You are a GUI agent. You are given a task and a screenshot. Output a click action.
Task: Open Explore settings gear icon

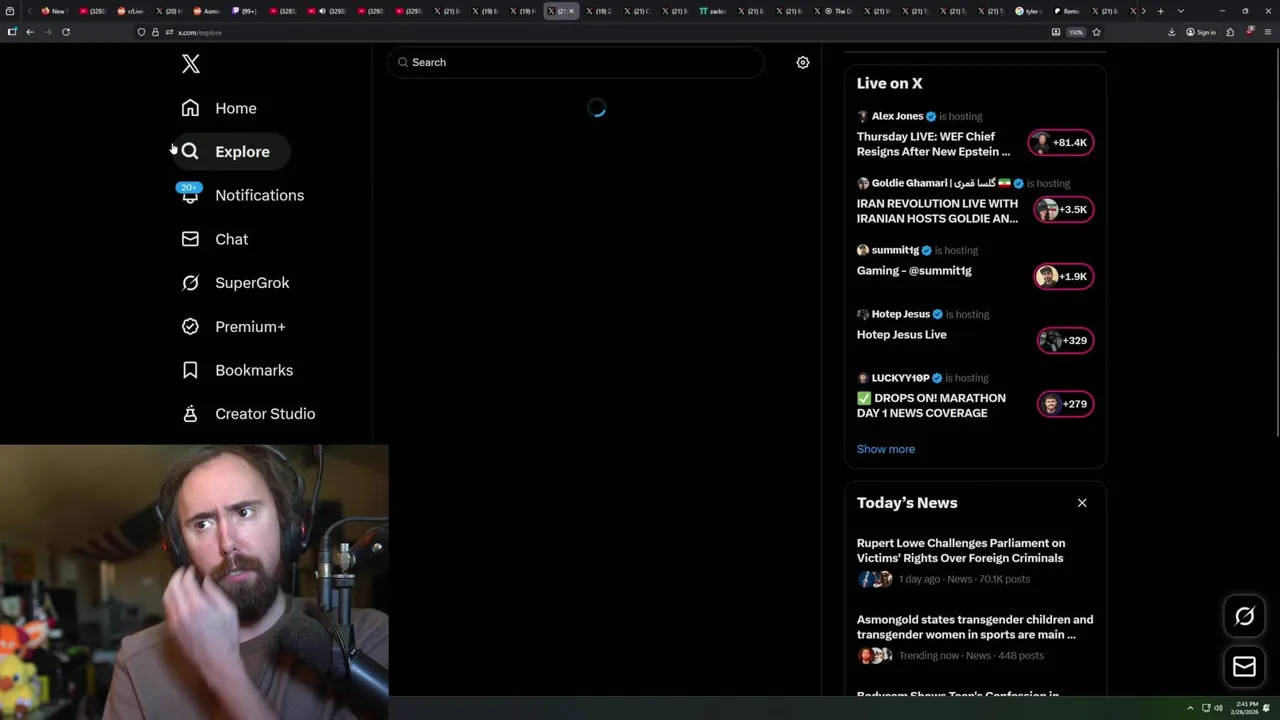[803, 62]
